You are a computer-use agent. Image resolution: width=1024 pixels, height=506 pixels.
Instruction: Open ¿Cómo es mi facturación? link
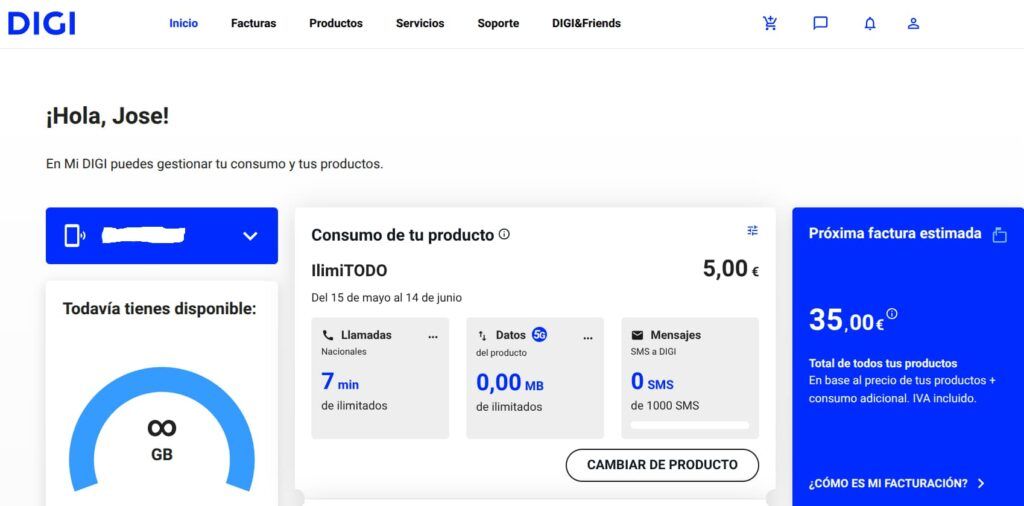tap(888, 484)
